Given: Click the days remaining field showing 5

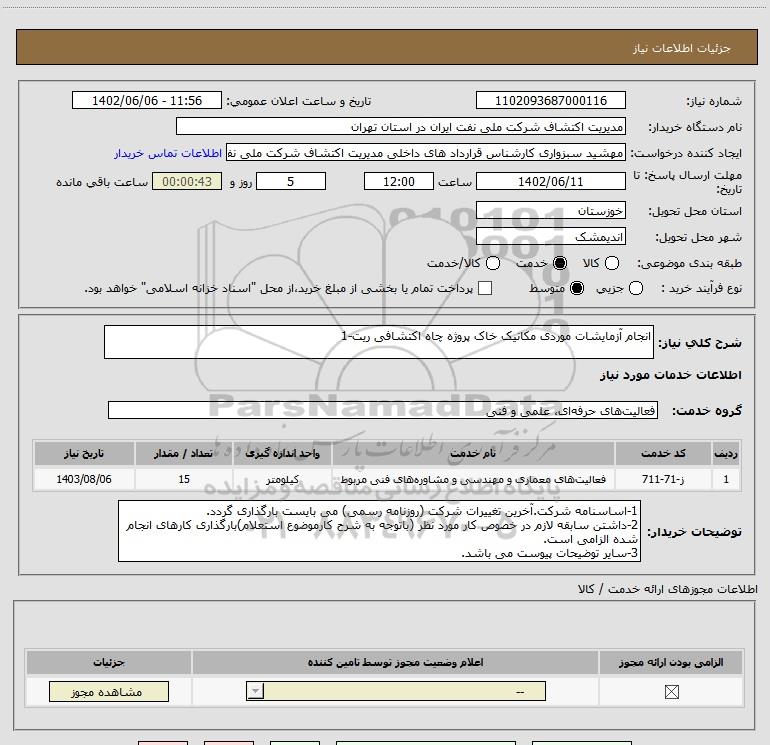Looking at the screenshot, I should [291, 181].
